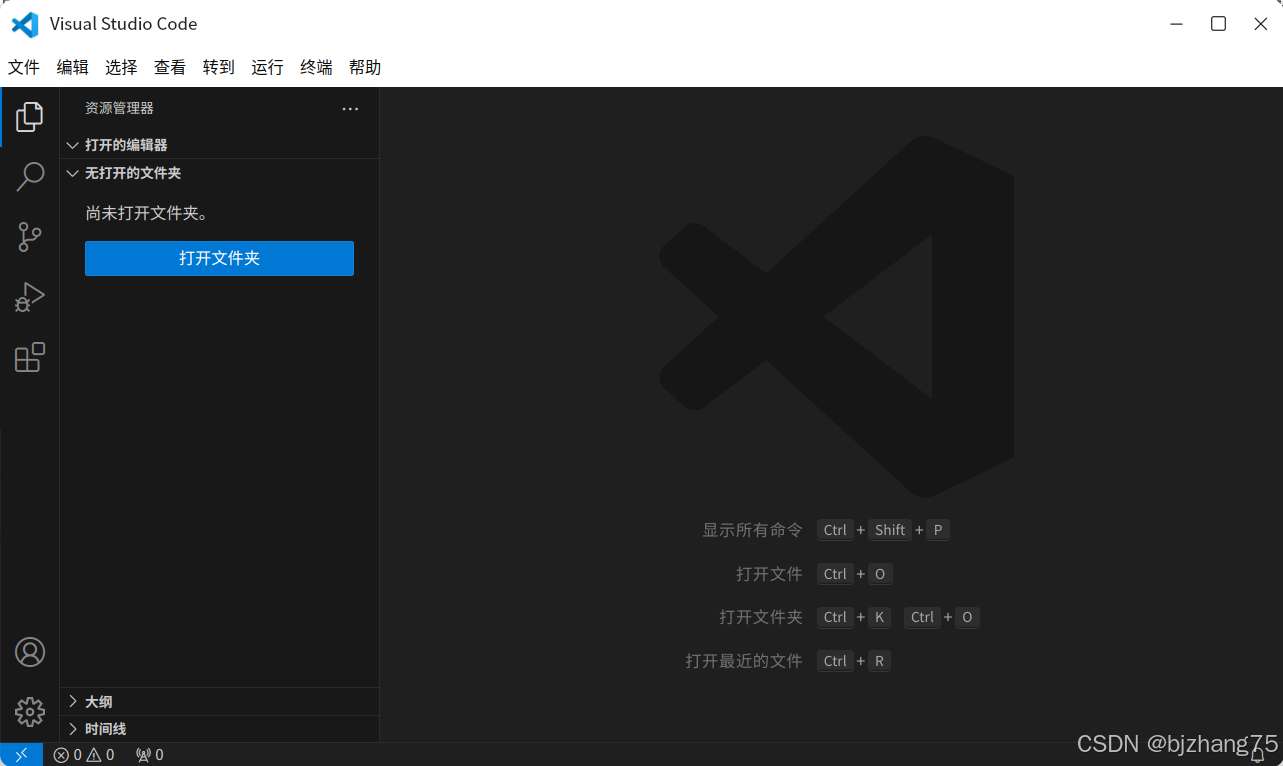
Task: Open the 文件 menu
Action: point(24,67)
